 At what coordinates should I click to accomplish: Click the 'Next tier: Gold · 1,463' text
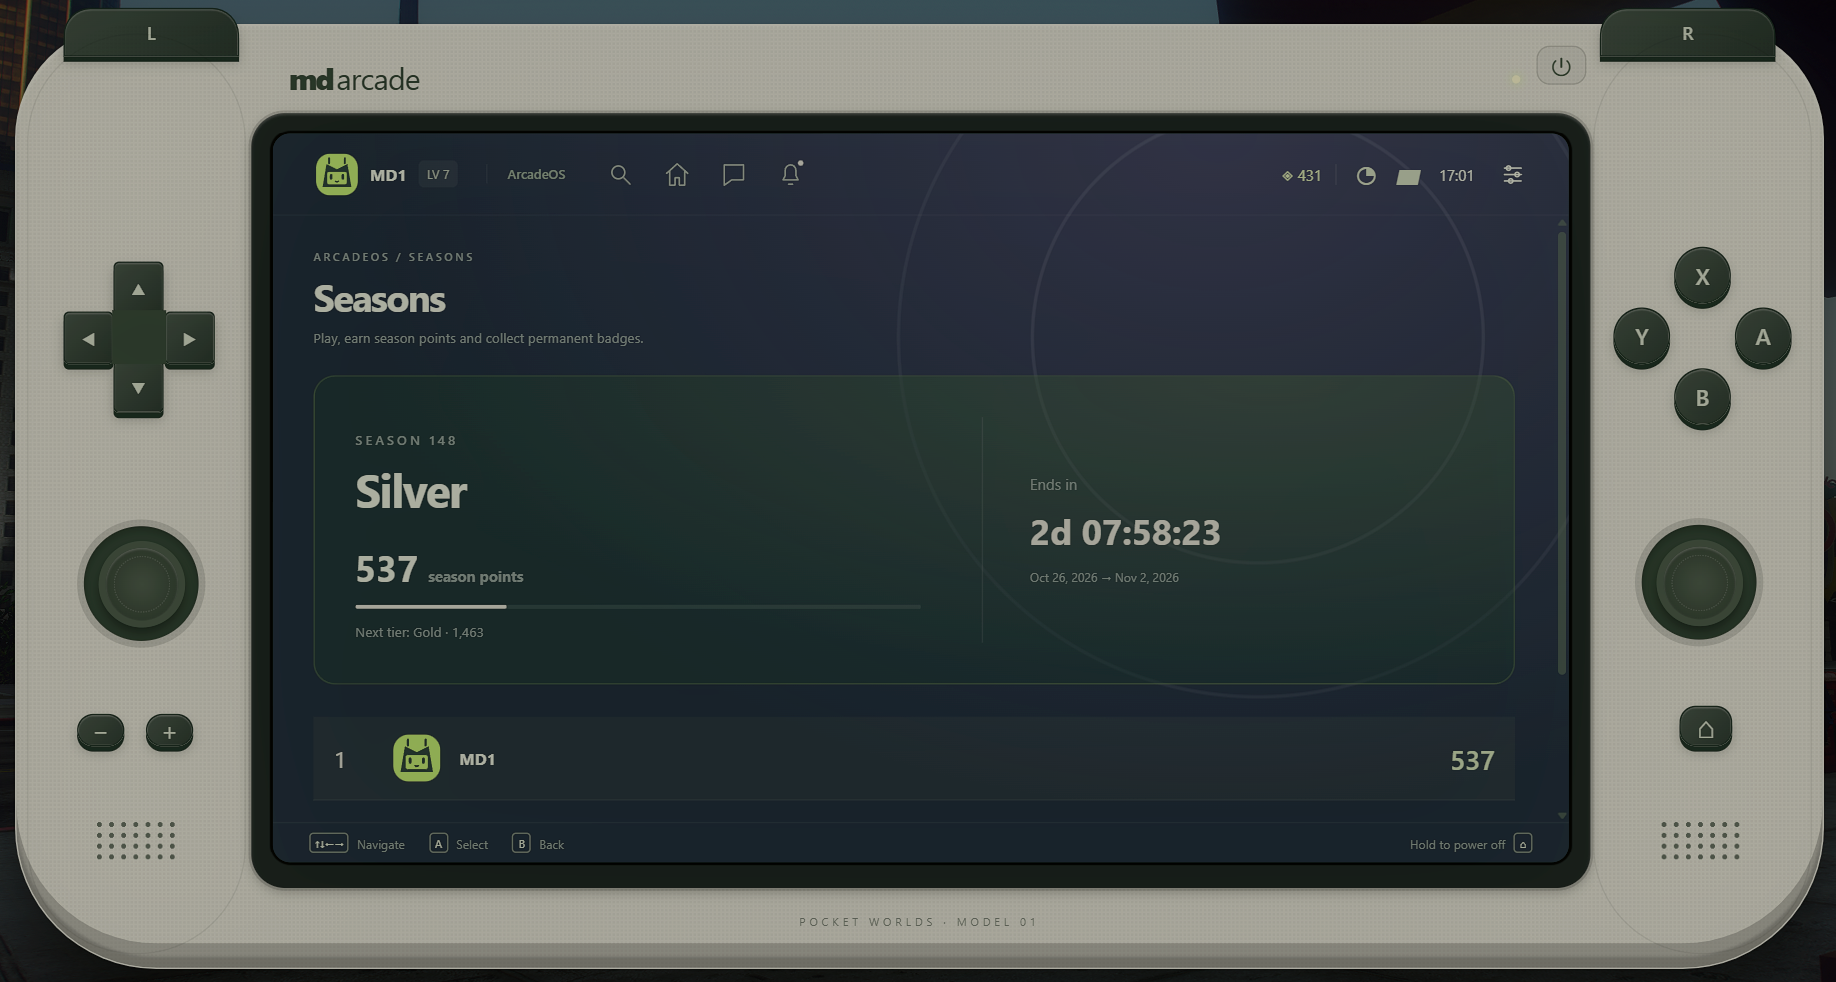(419, 633)
